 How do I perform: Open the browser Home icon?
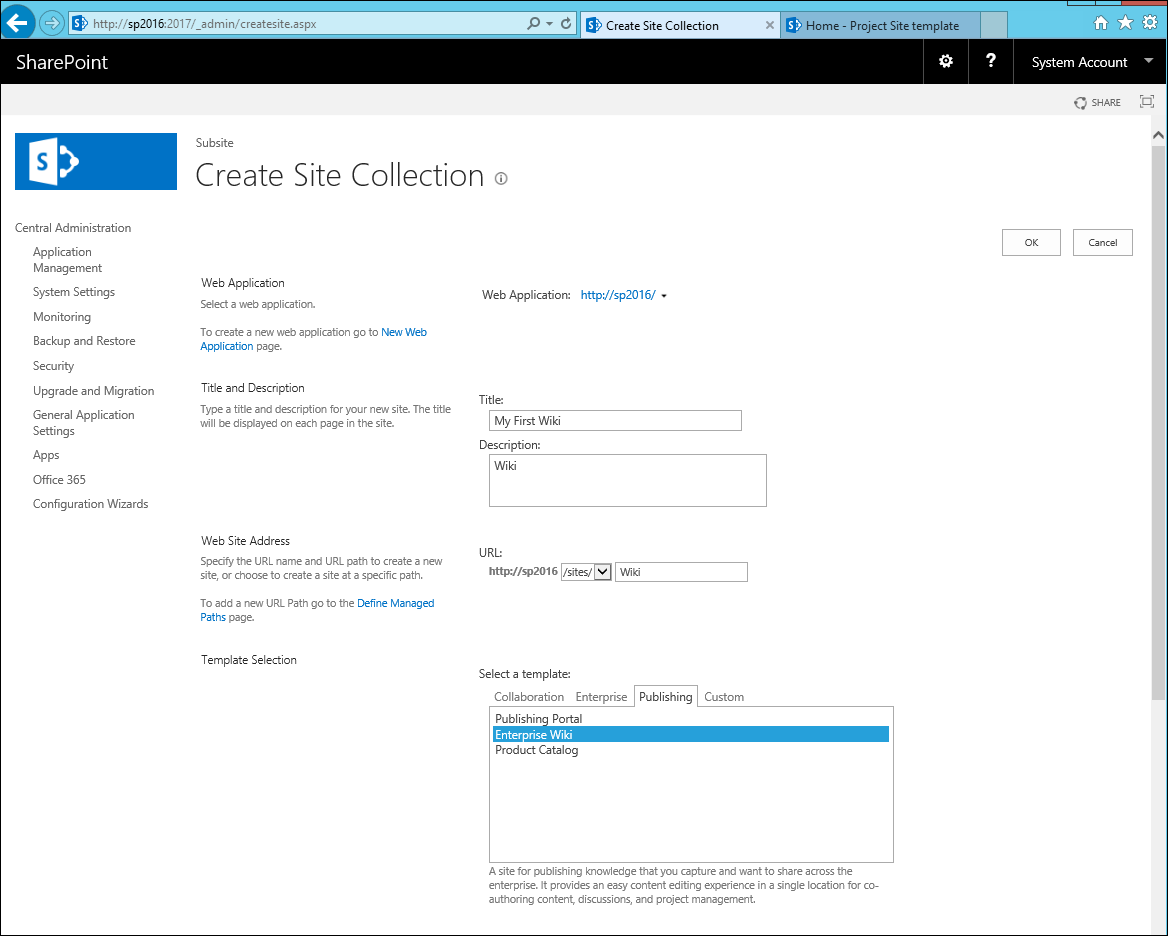pyautogui.click(x=1100, y=23)
